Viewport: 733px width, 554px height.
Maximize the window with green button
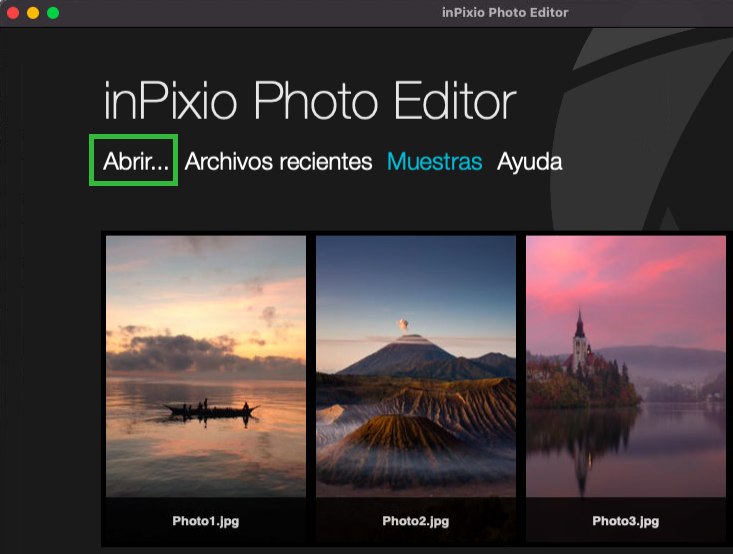[x=53, y=13]
